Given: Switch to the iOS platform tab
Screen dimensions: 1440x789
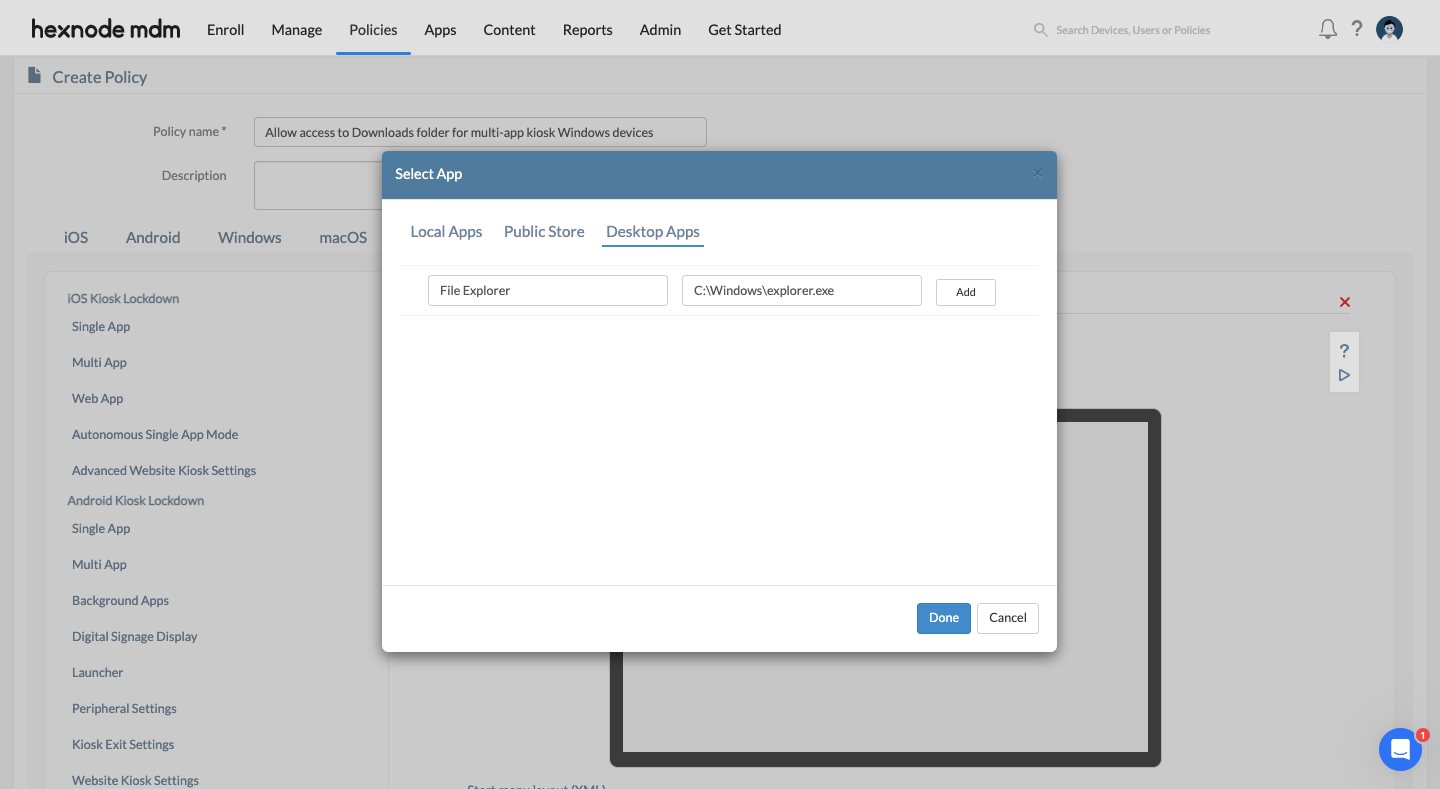Looking at the screenshot, I should pyautogui.click(x=76, y=238).
